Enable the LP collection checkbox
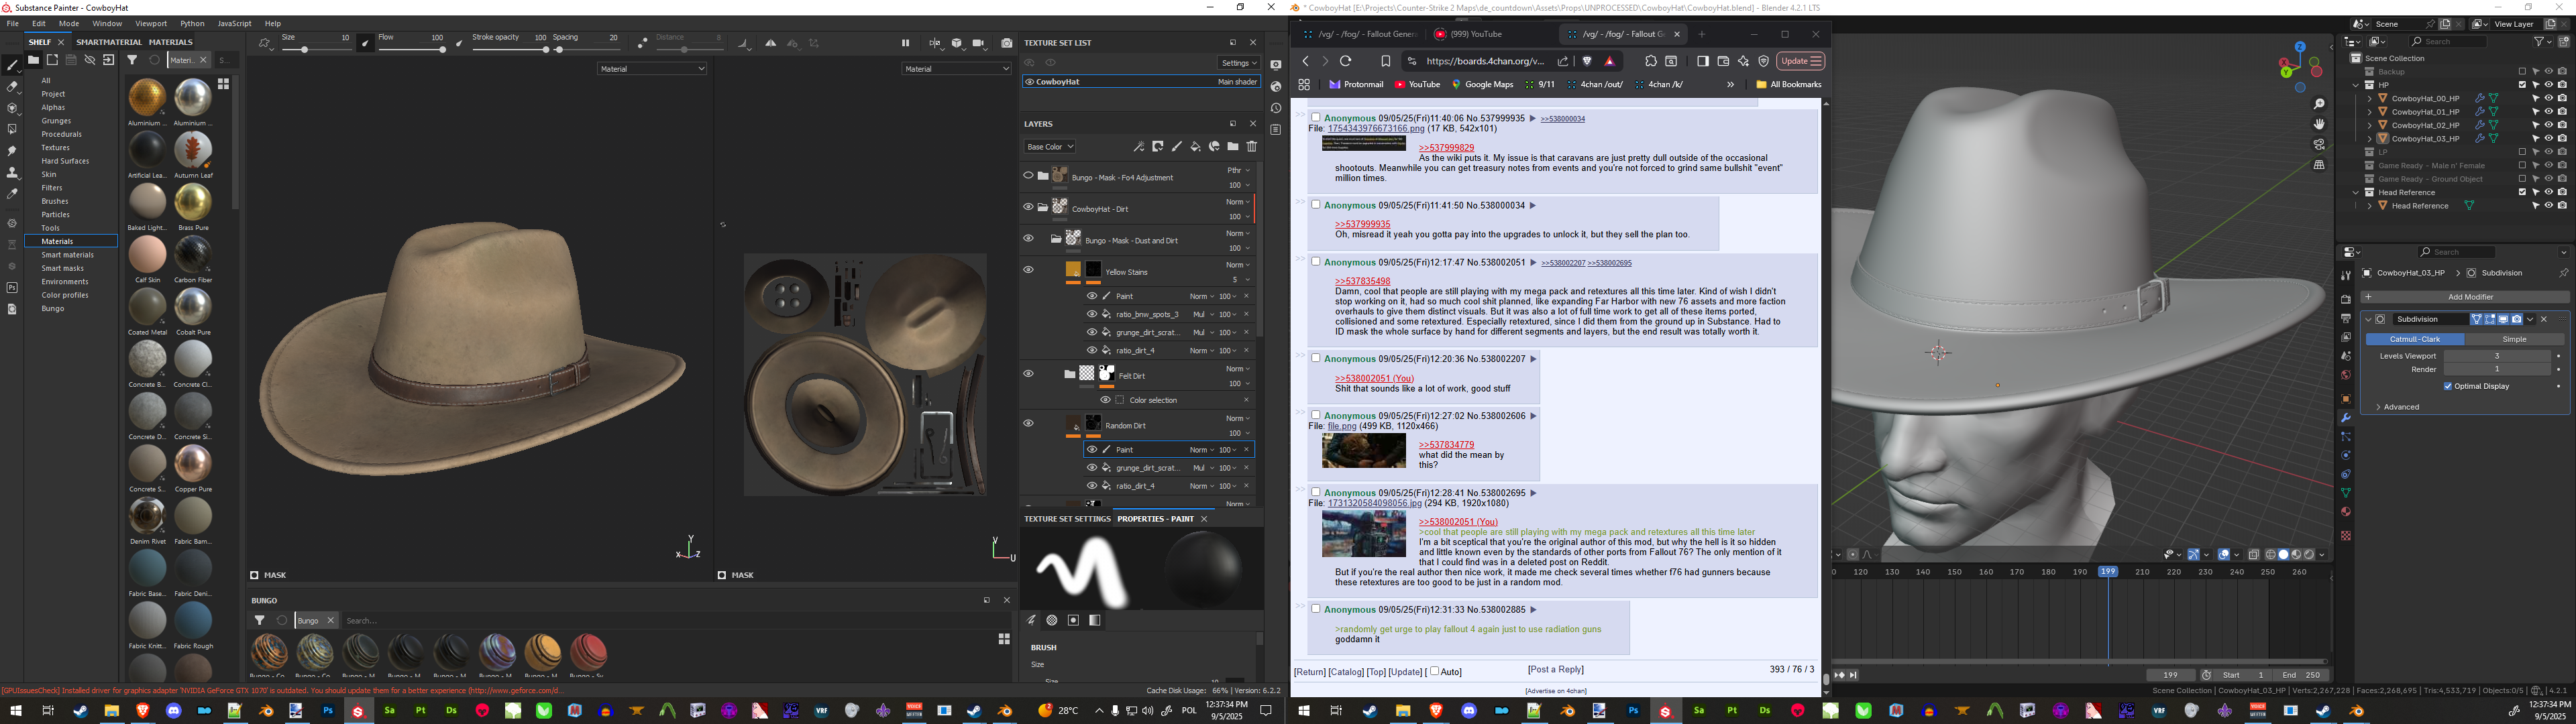The image size is (2576, 724). pos(2522,152)
